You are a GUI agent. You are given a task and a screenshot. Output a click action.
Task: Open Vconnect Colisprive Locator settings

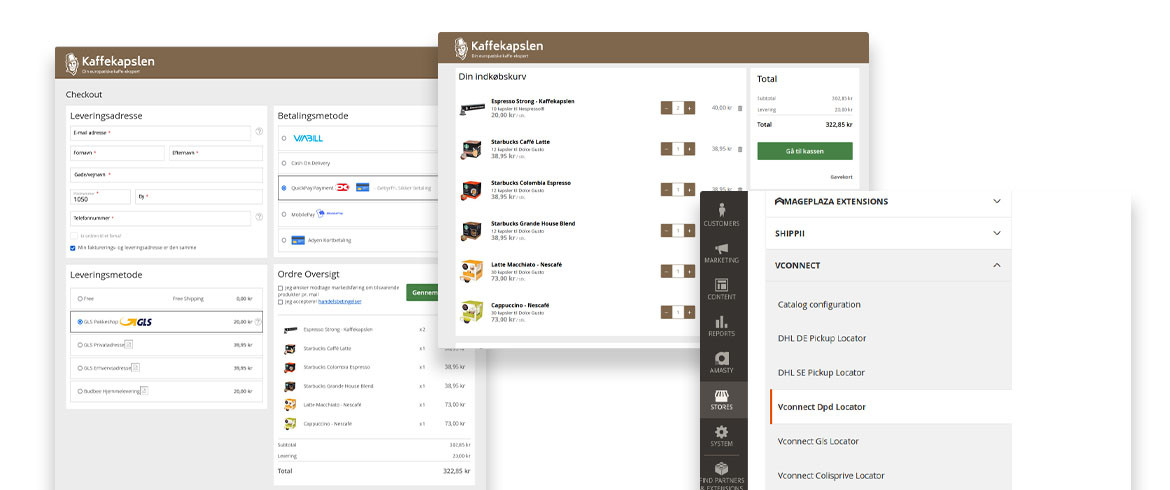(831, 476)
